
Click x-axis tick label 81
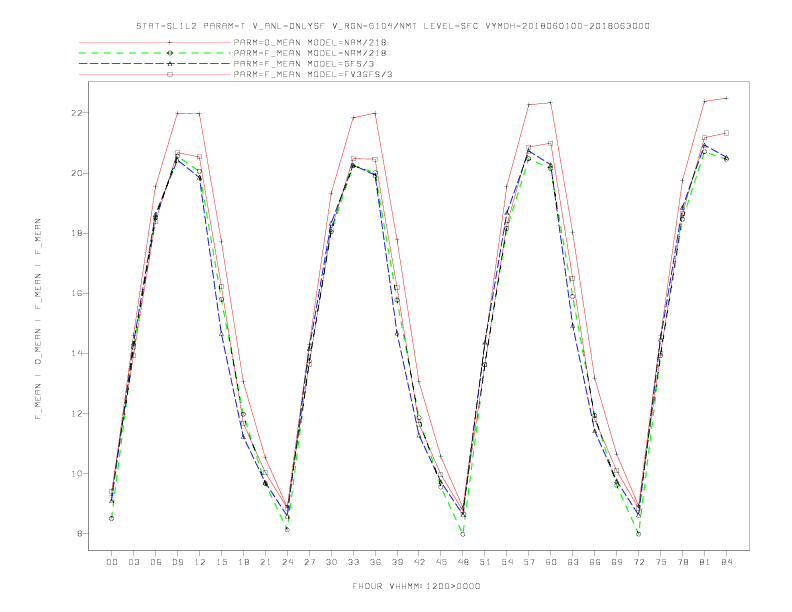tap(705, 562)
